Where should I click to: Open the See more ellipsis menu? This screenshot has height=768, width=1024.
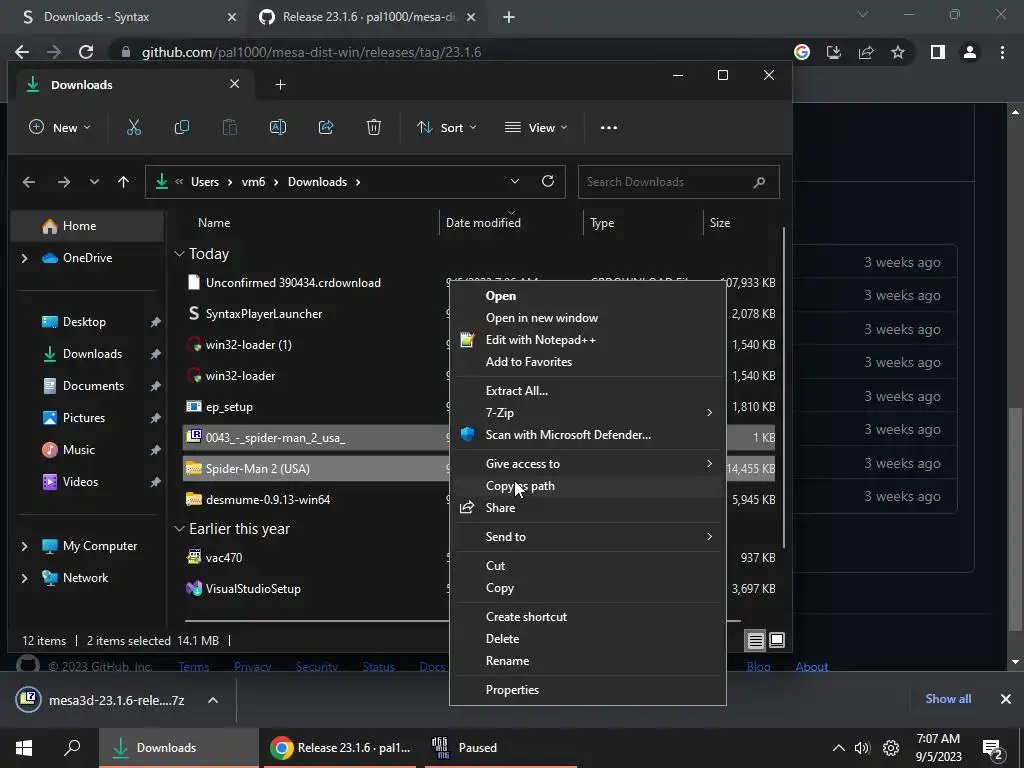click(609, 127)
